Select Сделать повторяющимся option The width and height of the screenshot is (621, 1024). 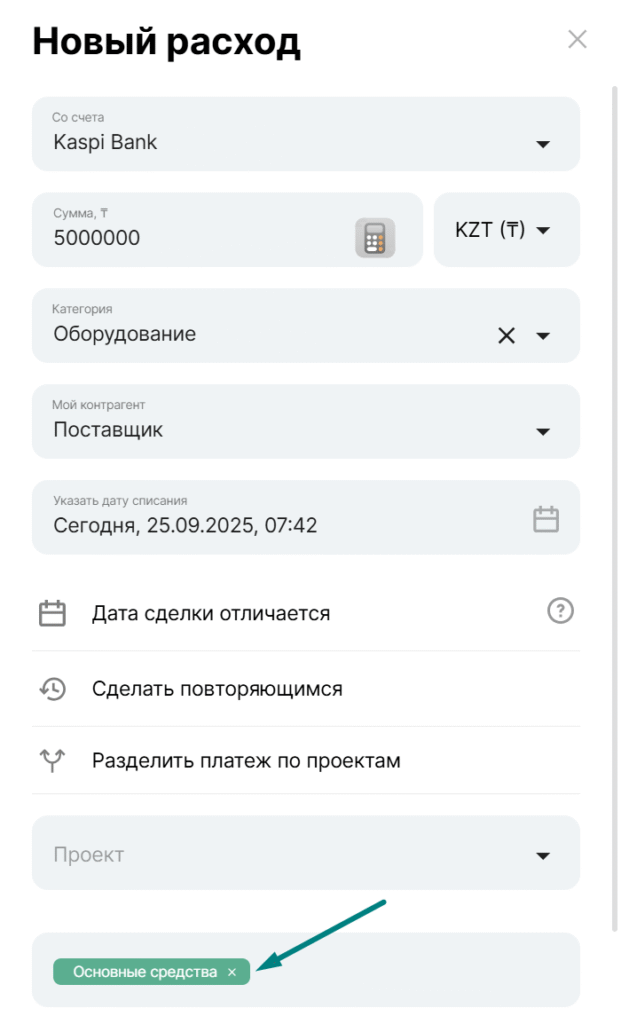[x=217, y=688]
